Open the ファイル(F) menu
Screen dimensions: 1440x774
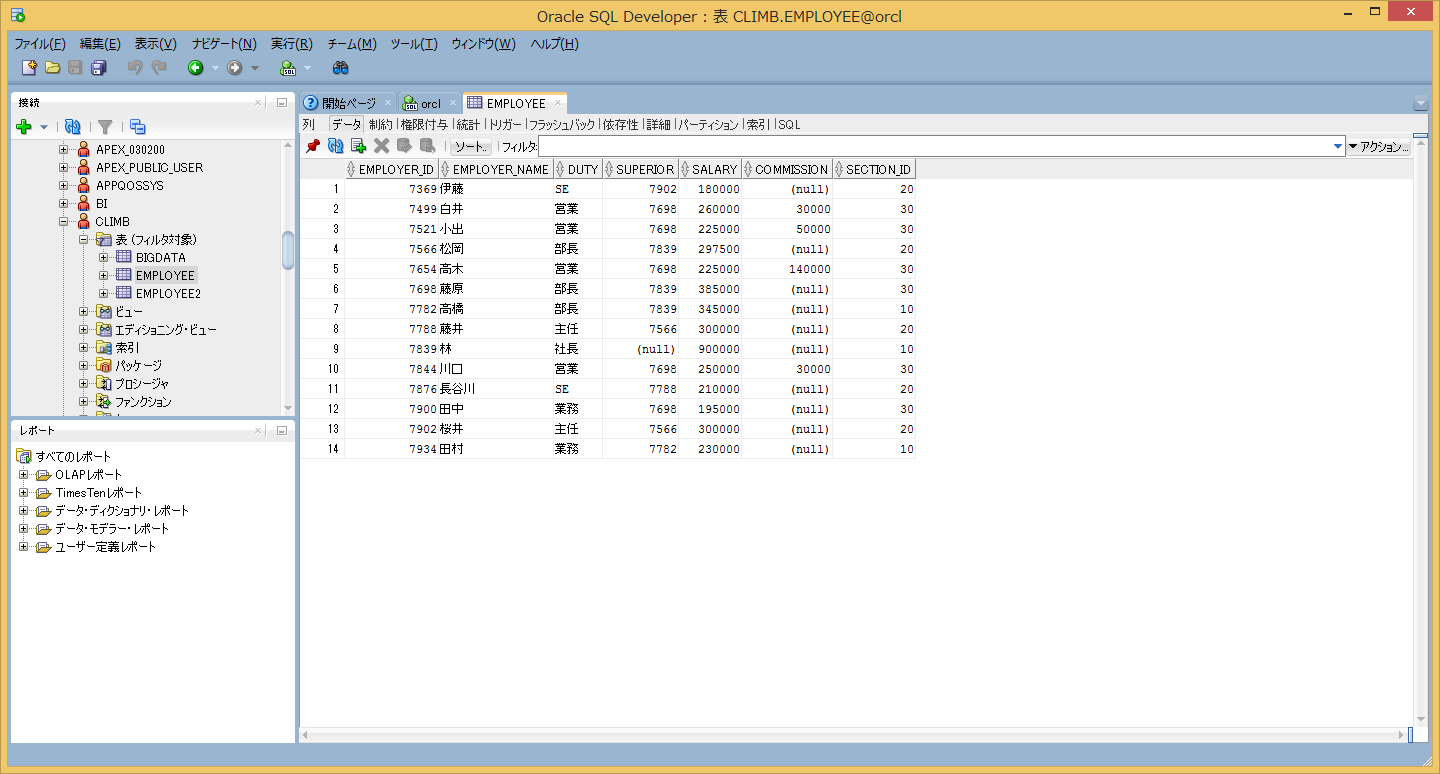40,44
